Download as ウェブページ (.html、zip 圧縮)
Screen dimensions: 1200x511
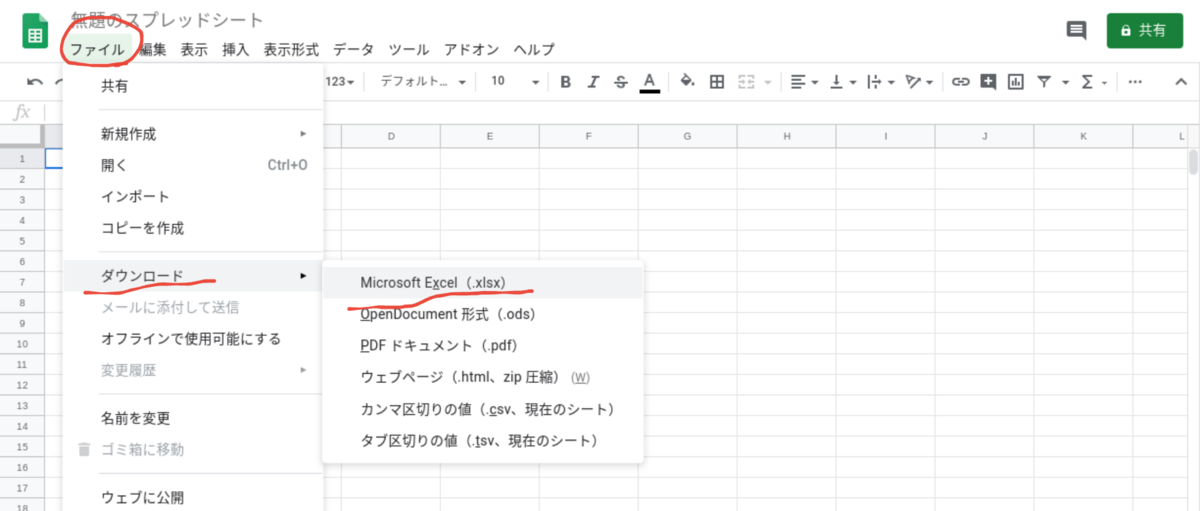pyautogui.click(x=483, y=377)
